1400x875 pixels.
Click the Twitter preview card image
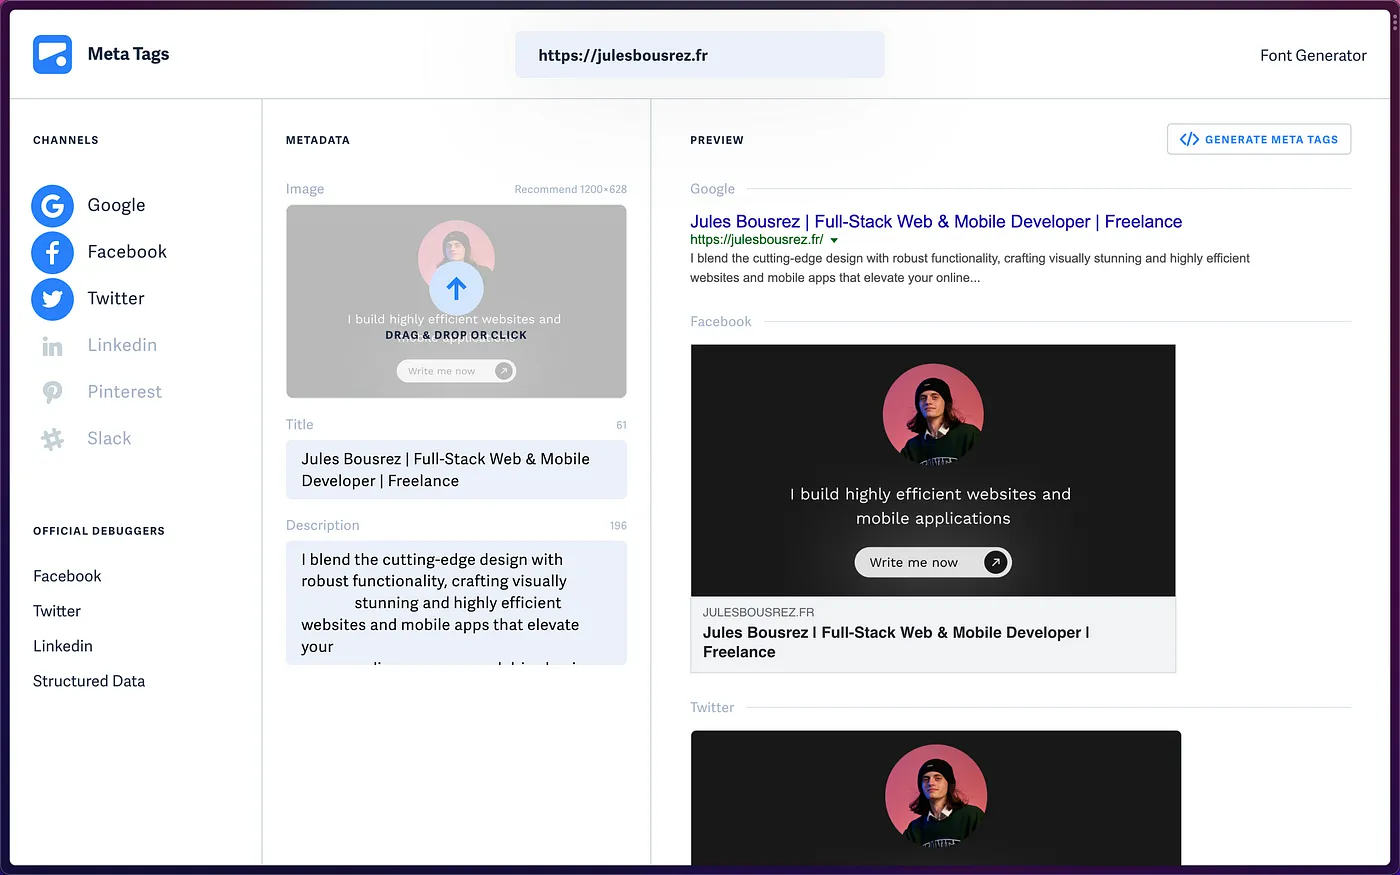click(x=936, y=798)
